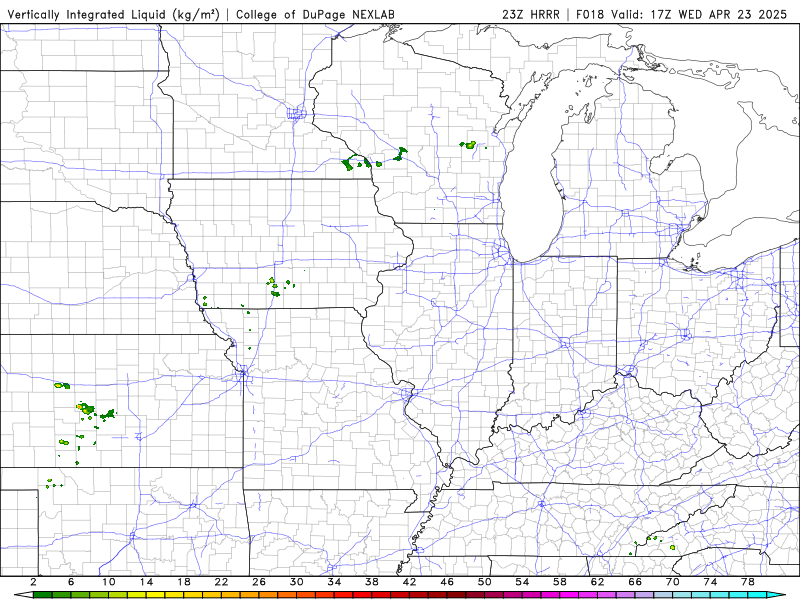Click the color scale label '30'
800x600 pixels.
297,582
